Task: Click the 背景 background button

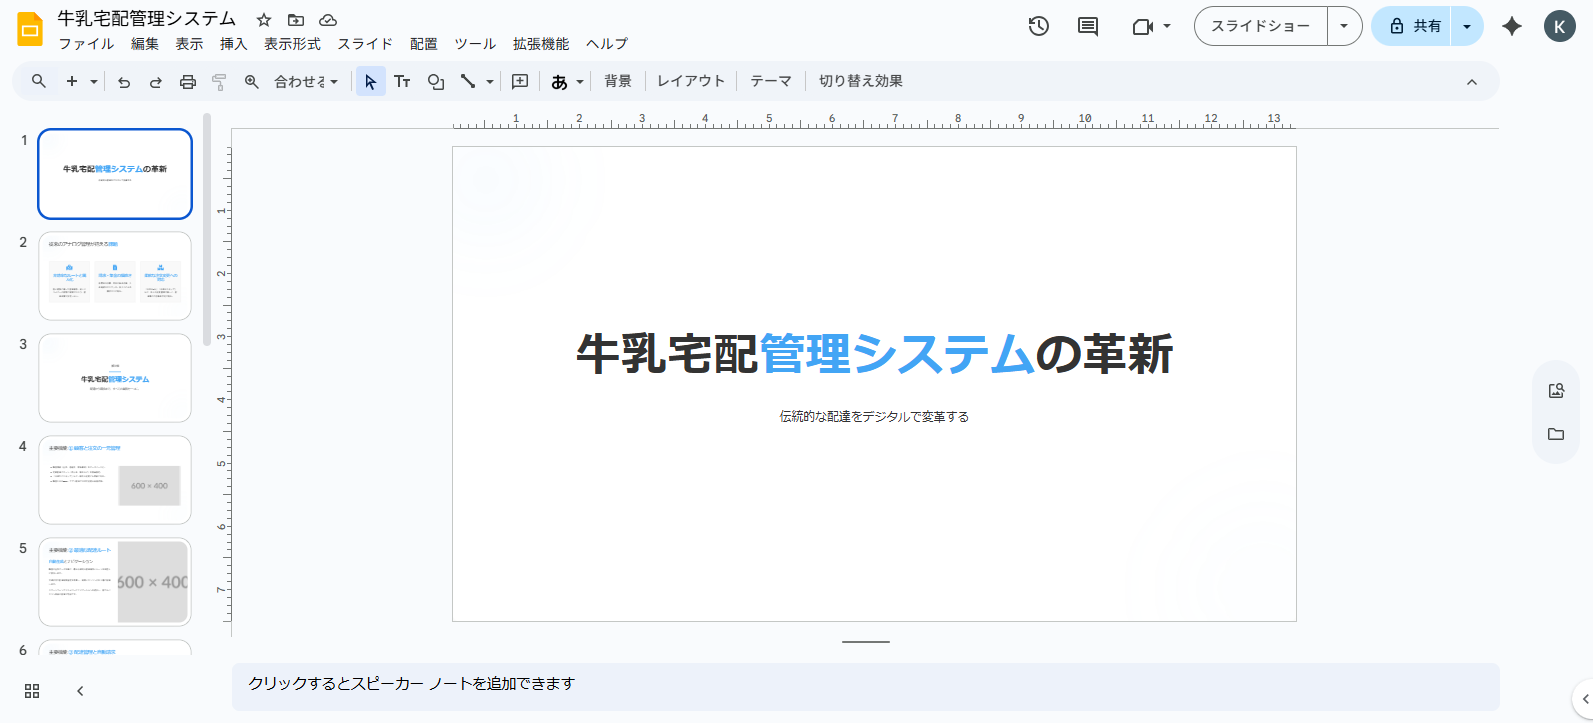Action: [x=618, y=81]
